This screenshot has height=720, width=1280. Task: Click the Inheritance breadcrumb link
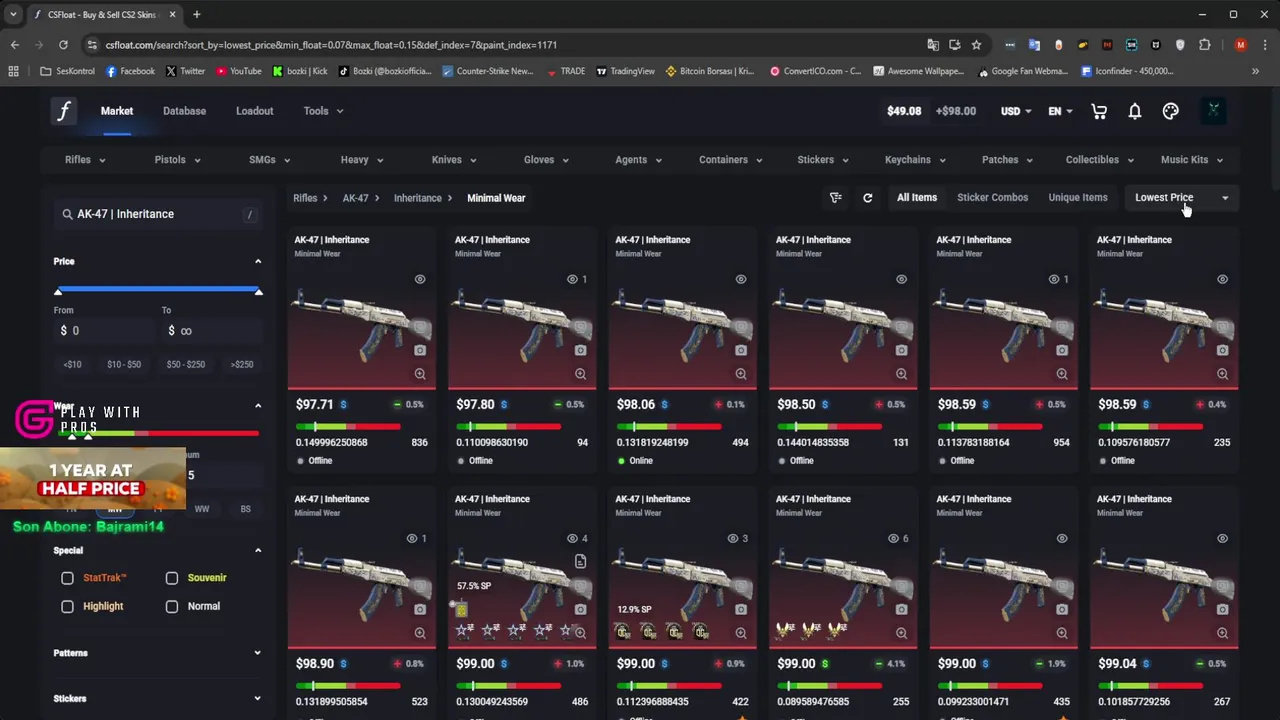pyautogui.click(x=417, y=198)
